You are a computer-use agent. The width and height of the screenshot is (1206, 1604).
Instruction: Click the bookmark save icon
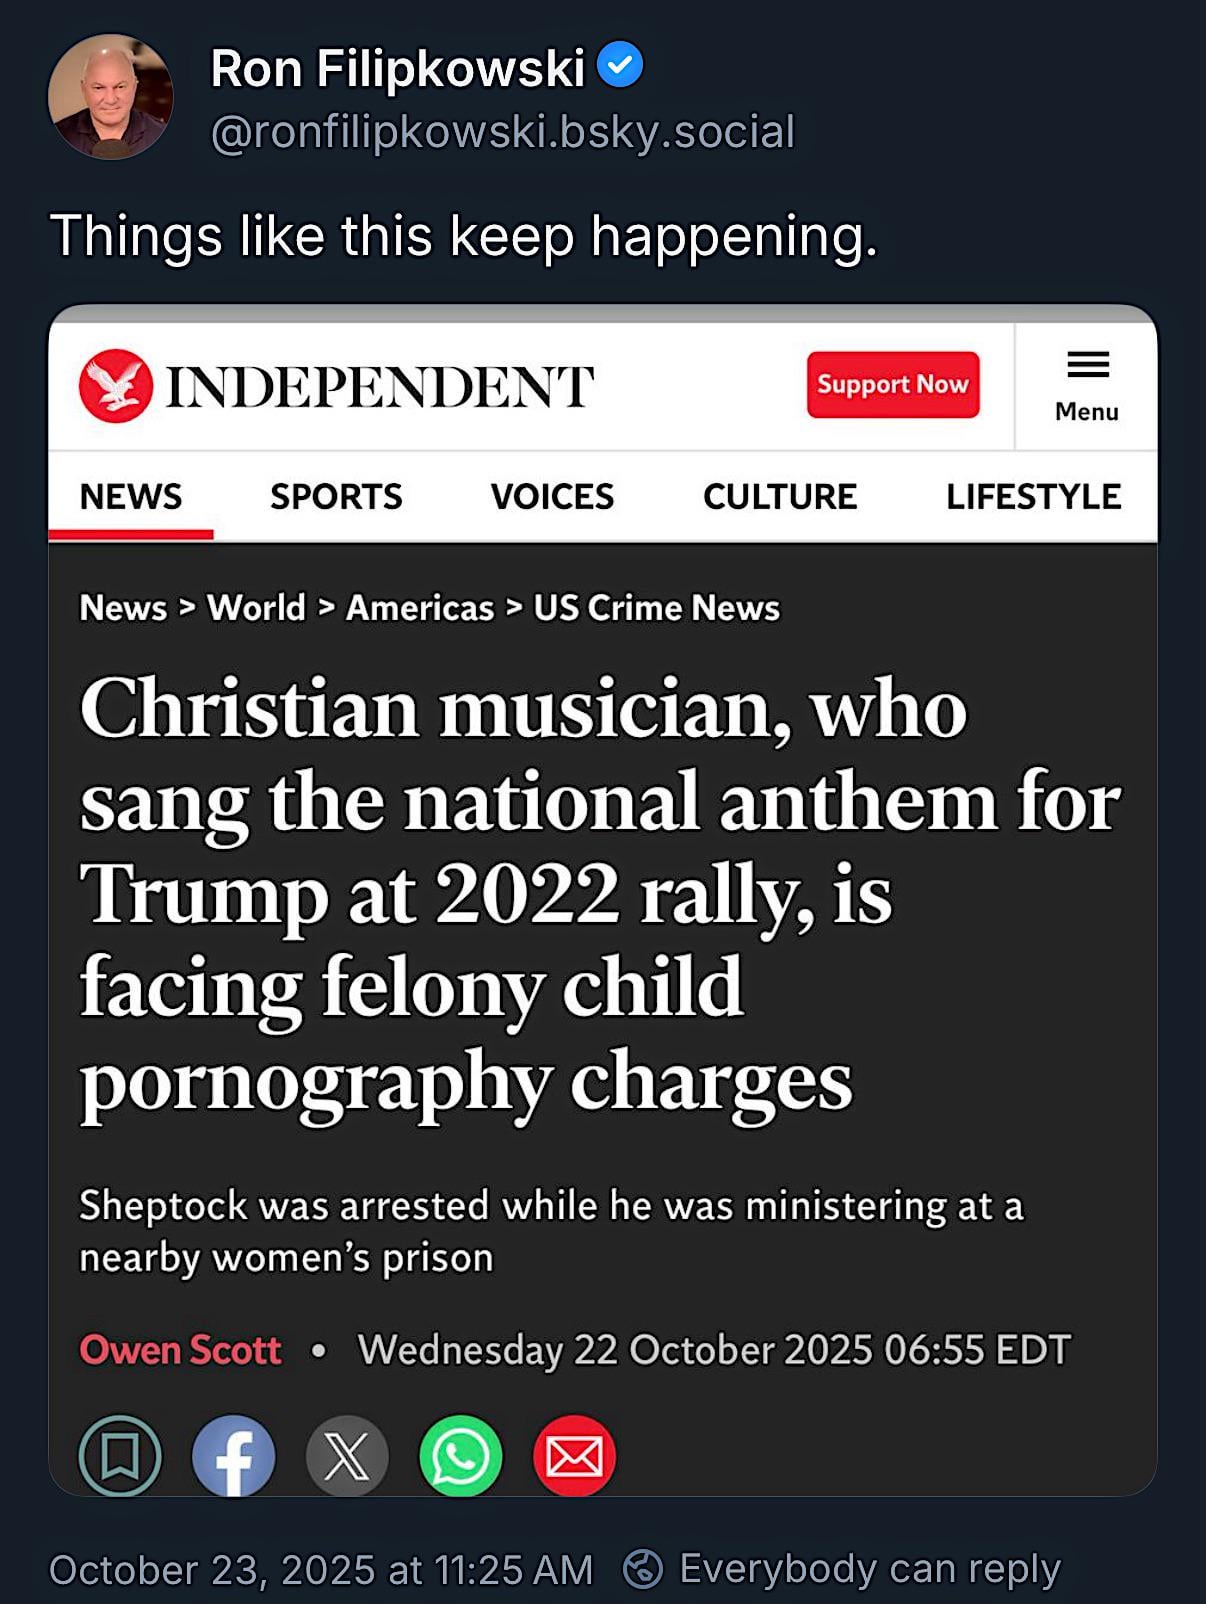click(x=120, y=1456)
